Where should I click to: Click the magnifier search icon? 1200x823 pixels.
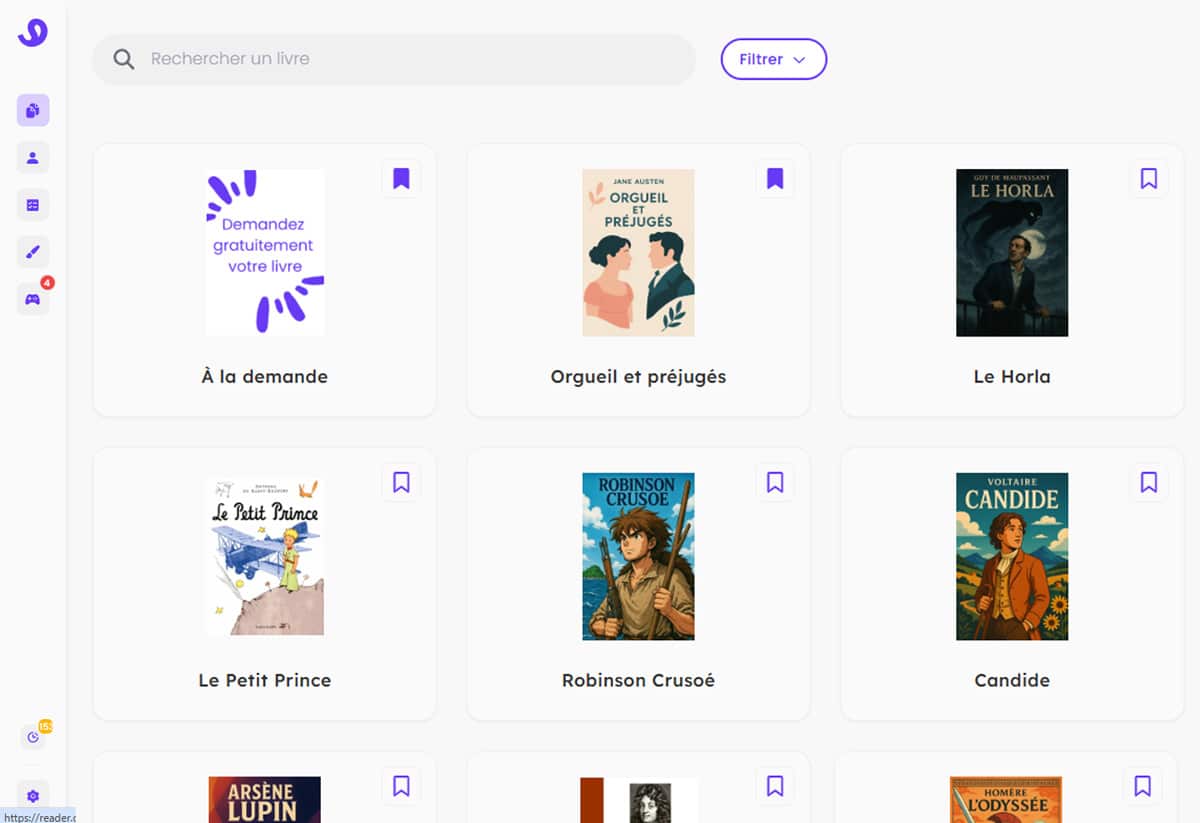(x=124, y=59)
